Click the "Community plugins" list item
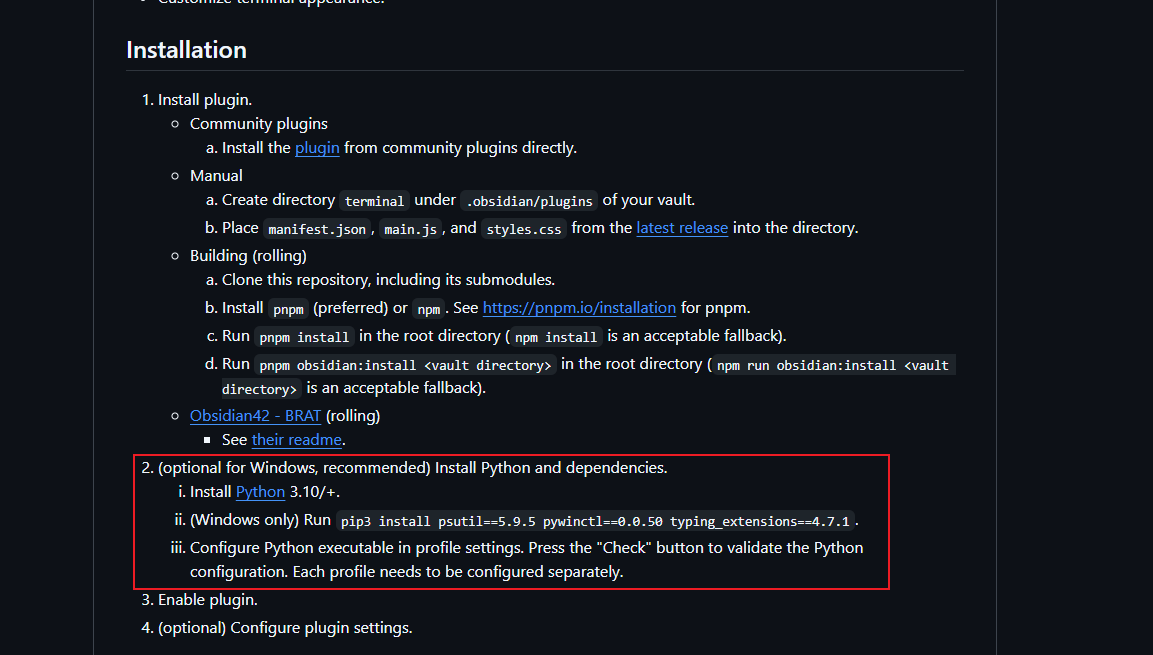The height and width of the screenshot is (655, 1153). click(259, 124)
